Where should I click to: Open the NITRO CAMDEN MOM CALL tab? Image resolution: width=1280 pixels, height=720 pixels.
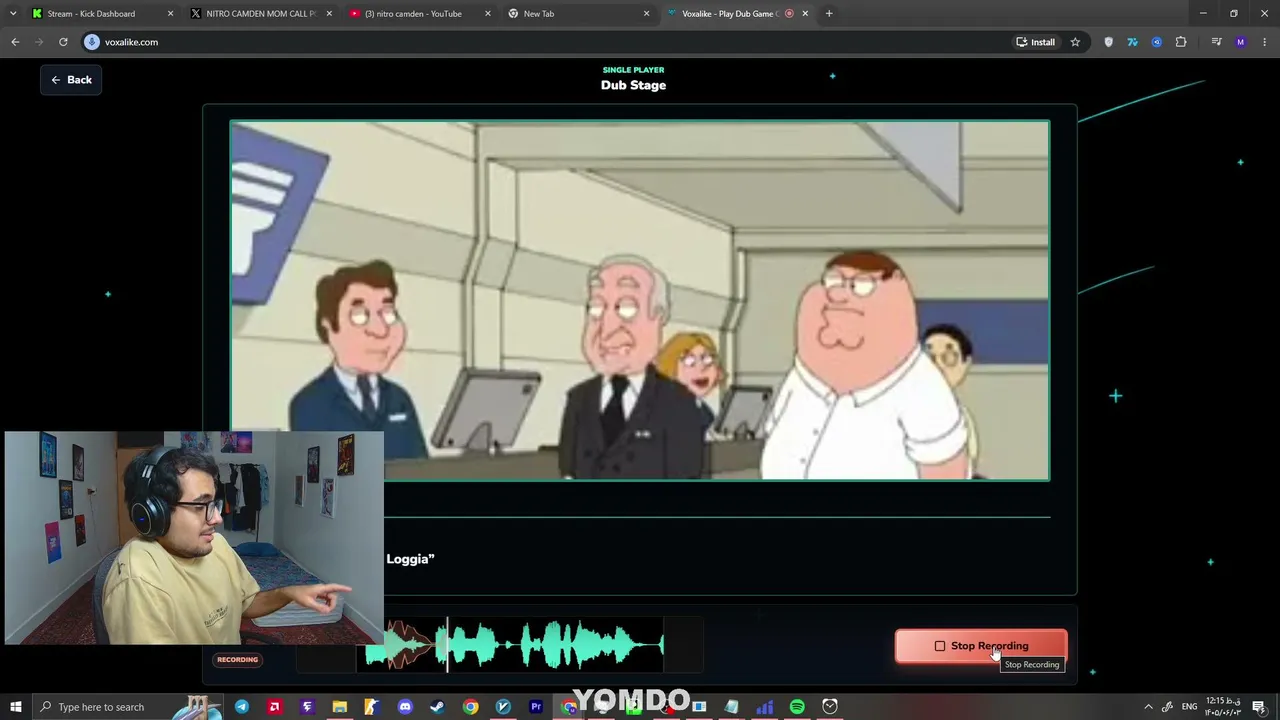coord(260,14)
